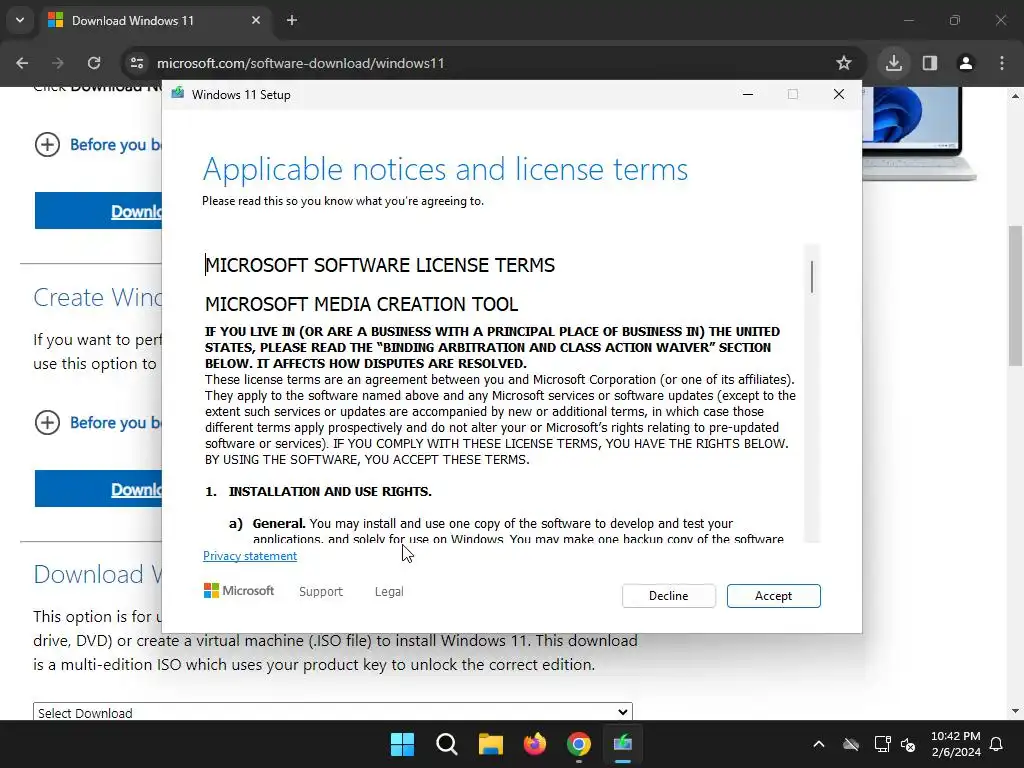Click the Microsoft logo in Setup footer
1024x768 pixels.
click(239, 590)
